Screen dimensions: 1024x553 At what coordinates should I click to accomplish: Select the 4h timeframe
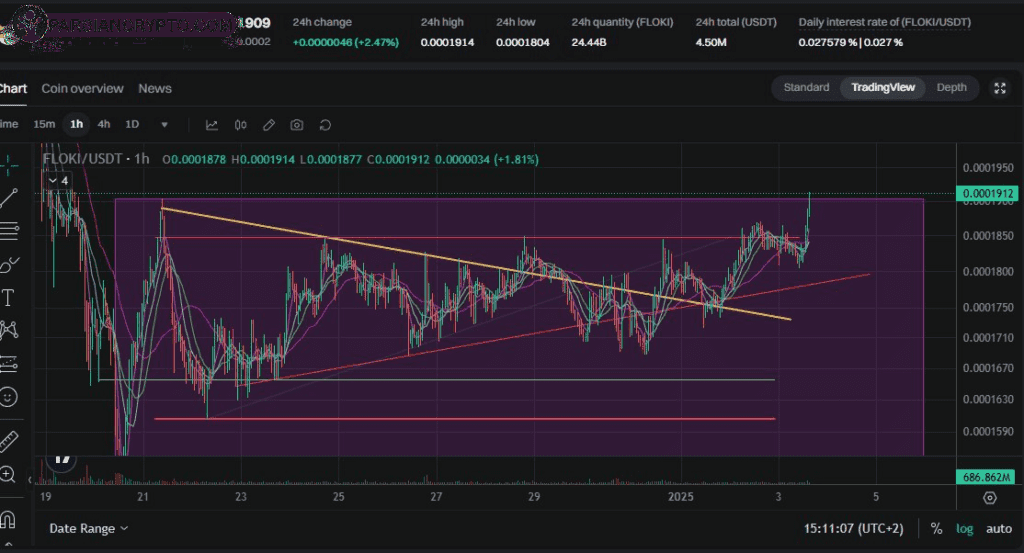[104, 124]
